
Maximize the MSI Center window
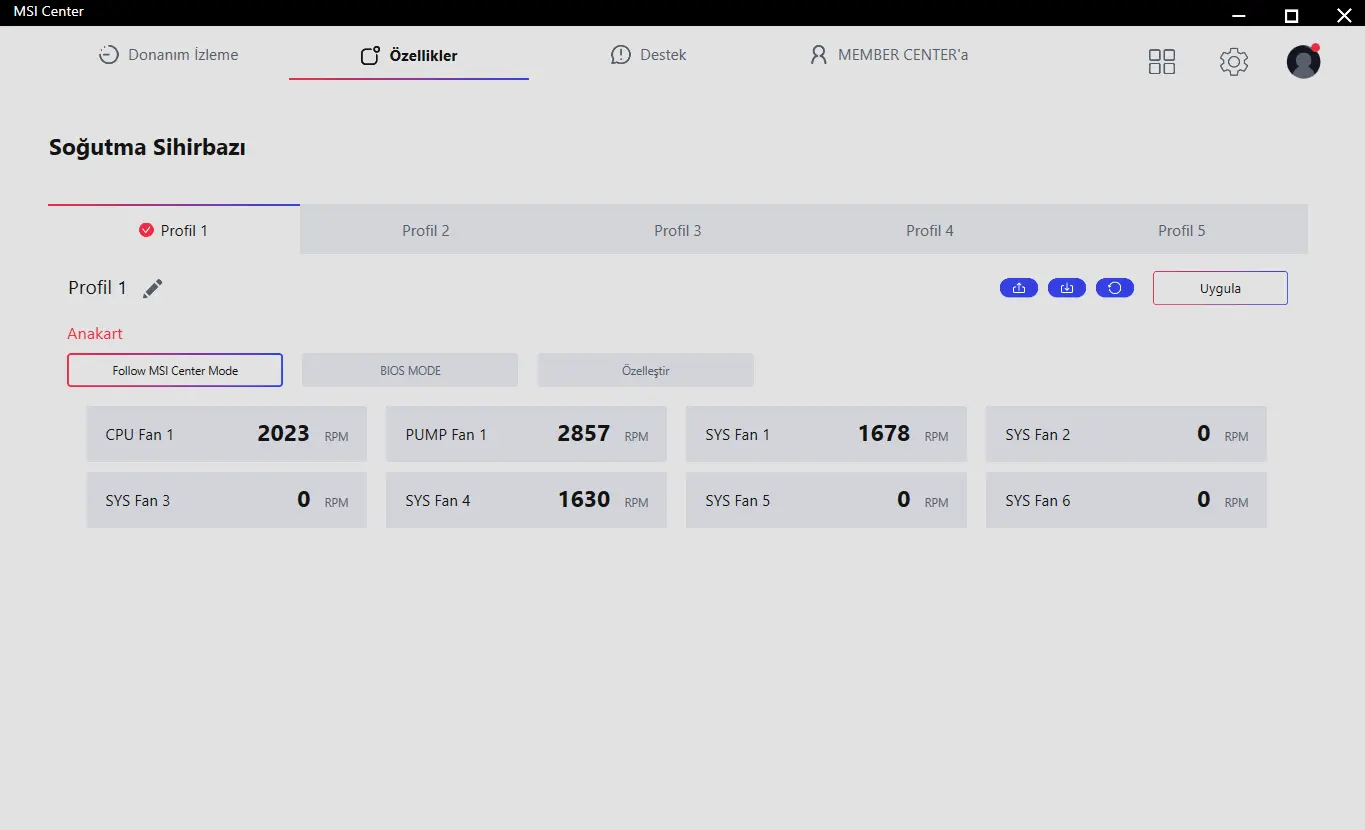tap(1291, 15)
